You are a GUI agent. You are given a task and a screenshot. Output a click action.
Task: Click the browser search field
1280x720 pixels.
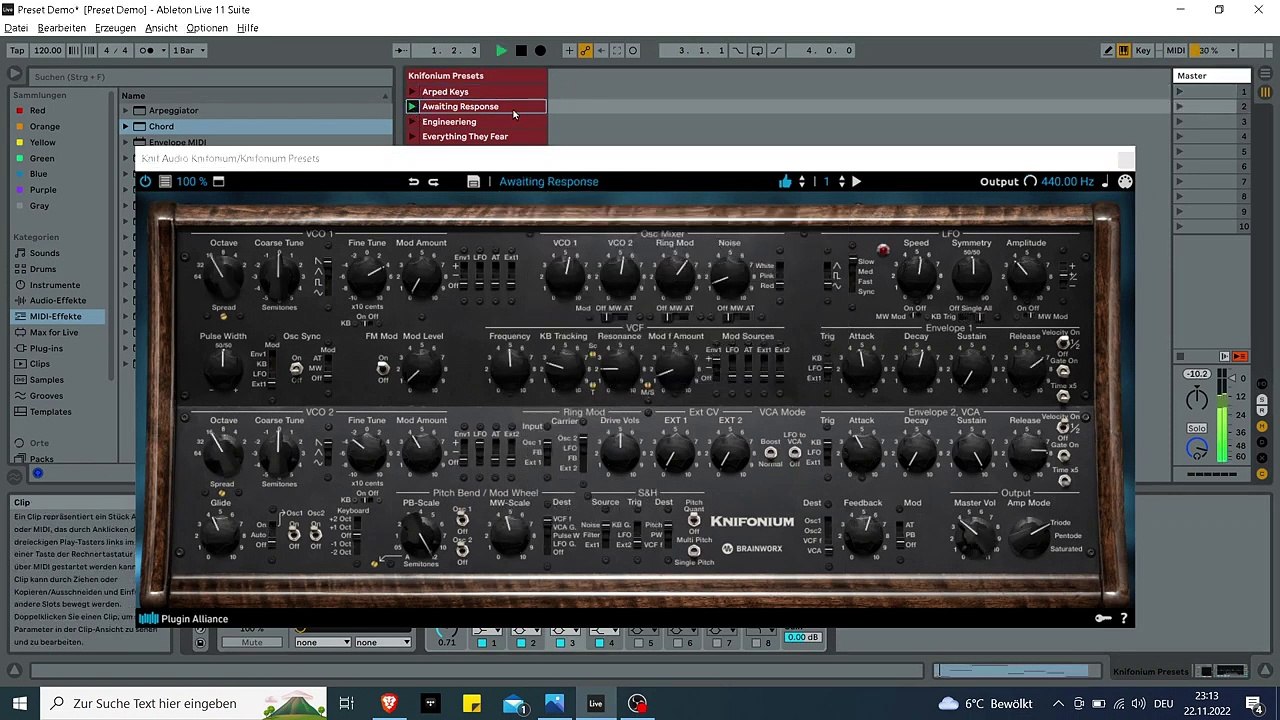point(210,77)
